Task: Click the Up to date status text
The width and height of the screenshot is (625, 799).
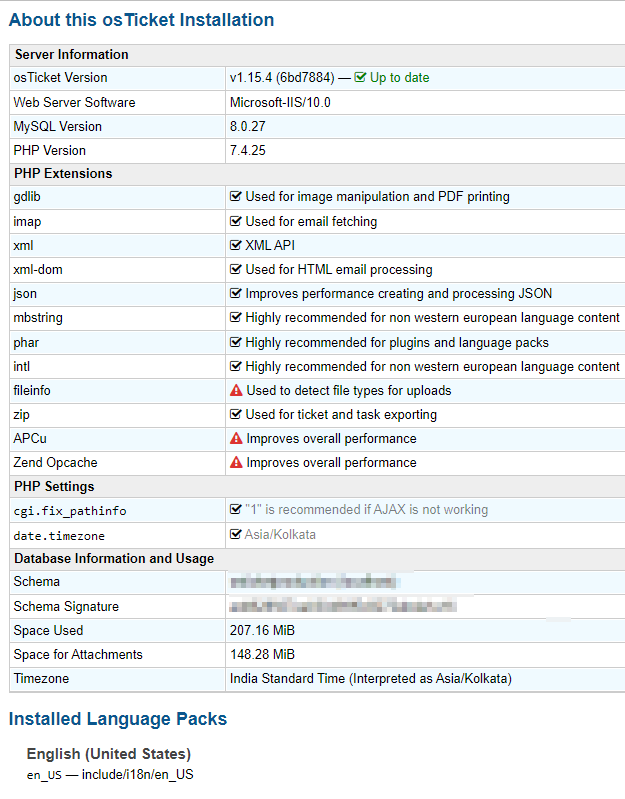Action: [400, 78]
